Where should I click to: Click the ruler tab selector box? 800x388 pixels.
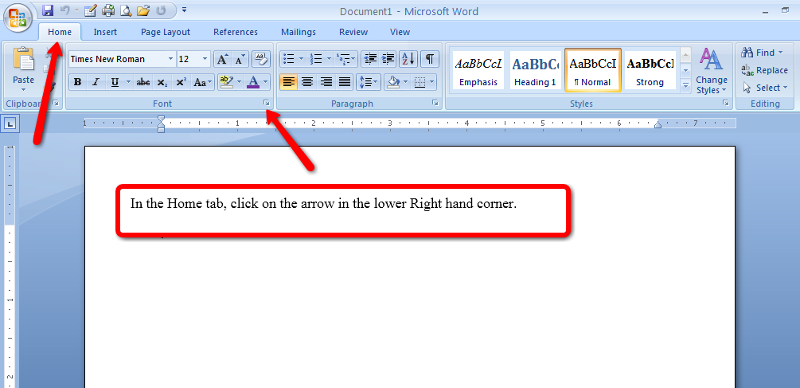11,124
